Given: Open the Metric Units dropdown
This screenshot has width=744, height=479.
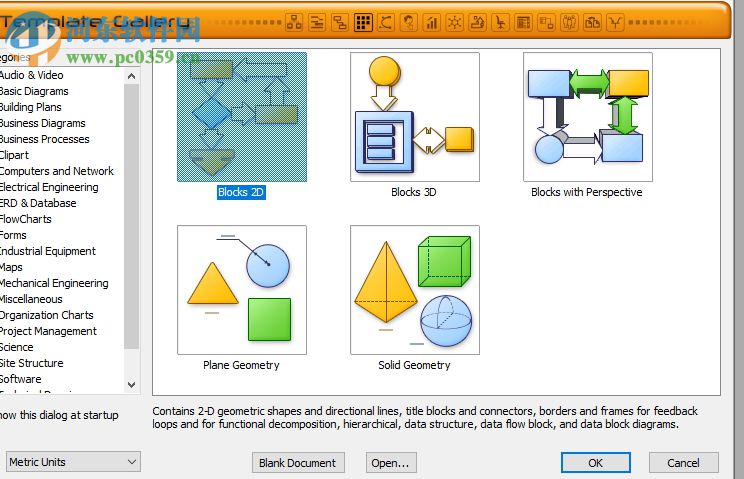Looking at the screenshot, I should click(74, 462).
